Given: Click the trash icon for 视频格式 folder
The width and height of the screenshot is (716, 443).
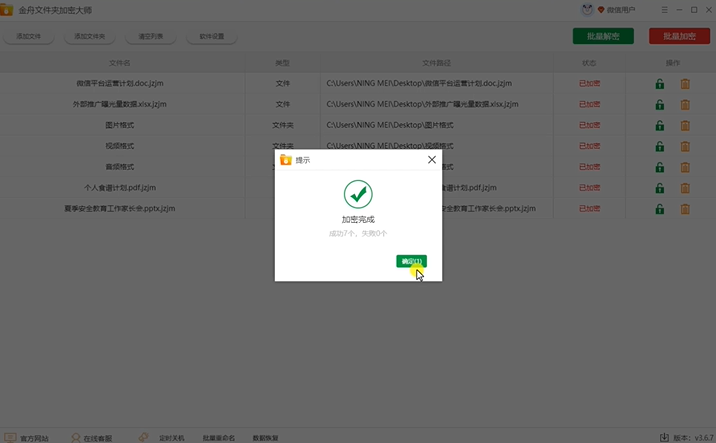Looking at the screenshot, I should coord(685,146).
